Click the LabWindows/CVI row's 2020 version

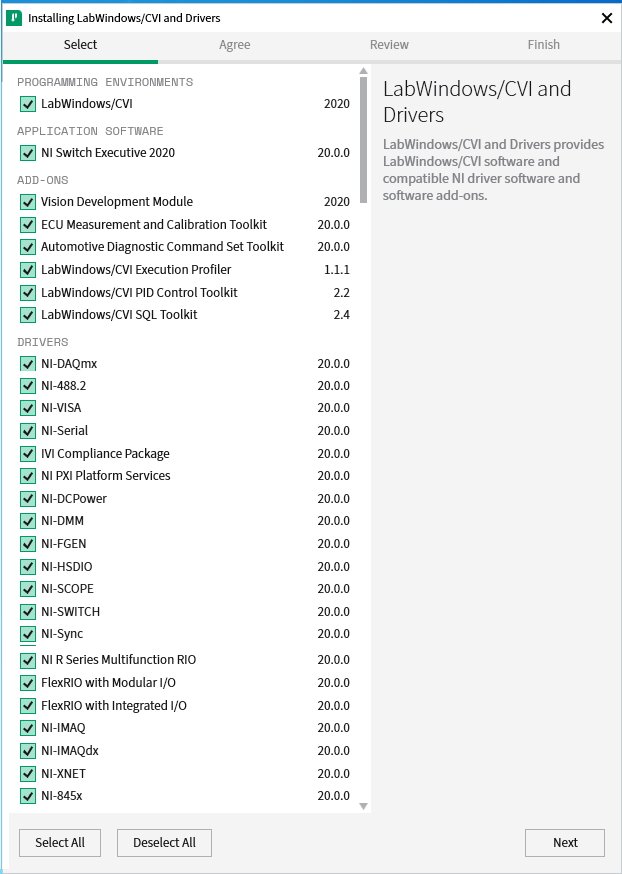pos(337,104)
